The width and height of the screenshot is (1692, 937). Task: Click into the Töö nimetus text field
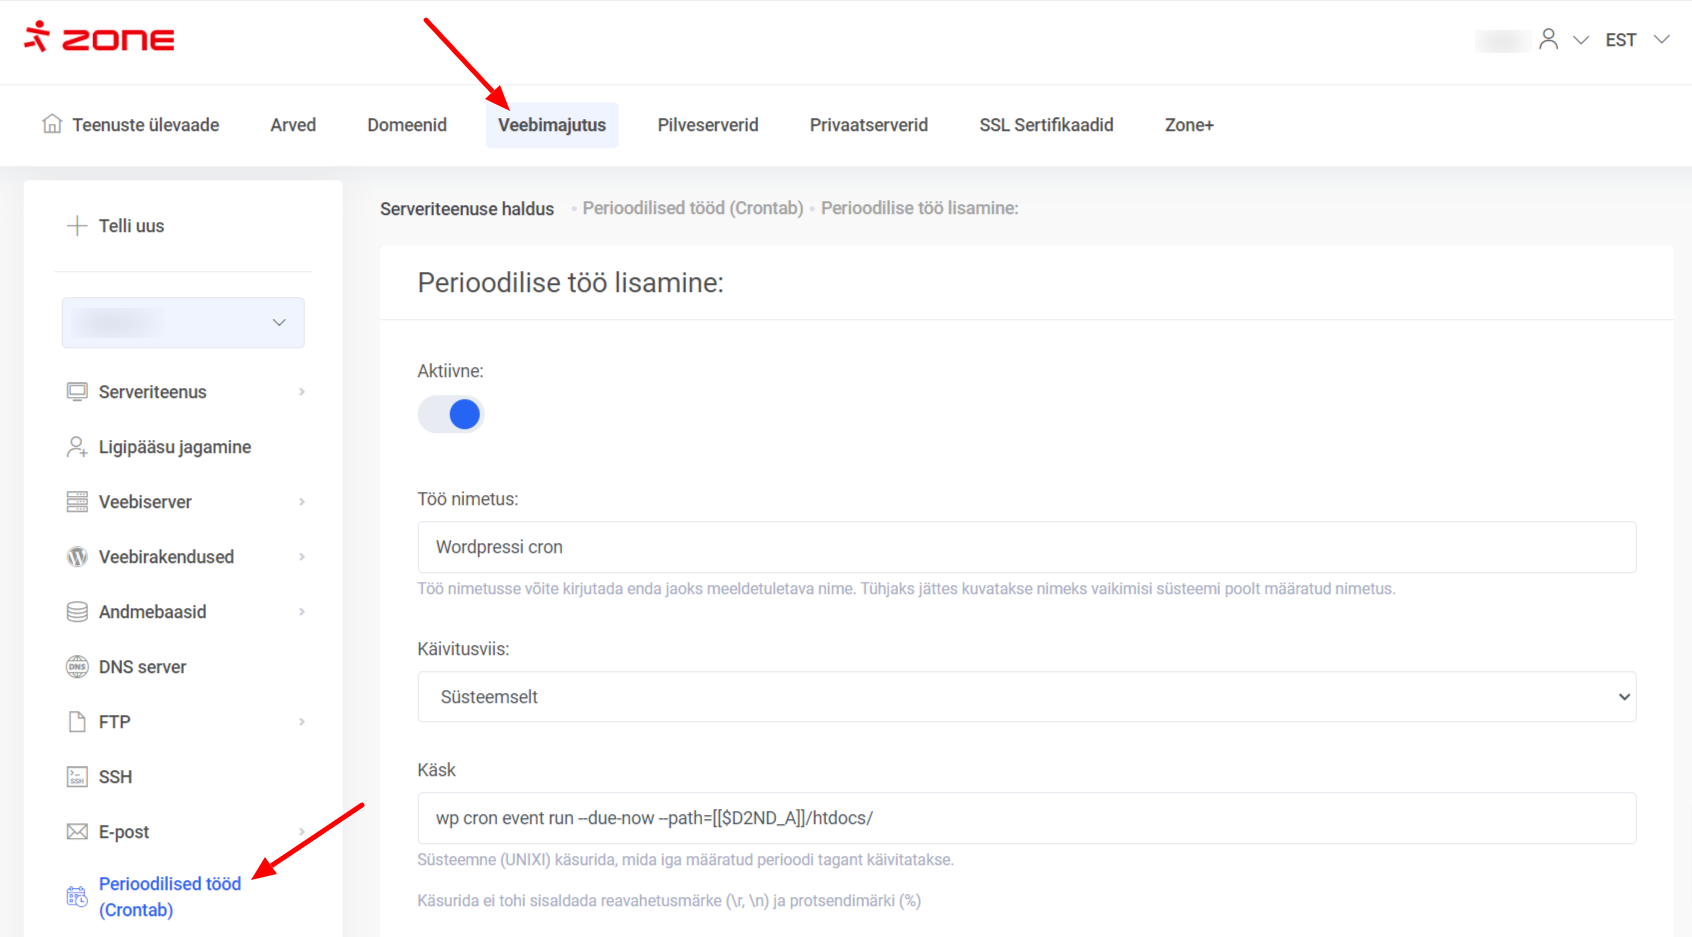(1026, 547)
